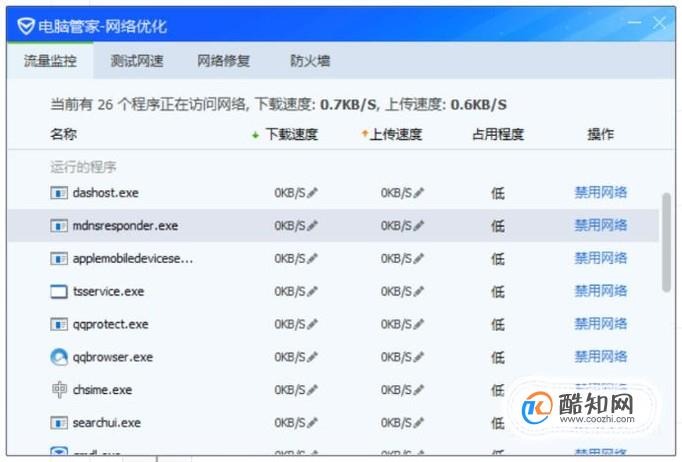Select the tsservice.exe row name
682x462 pixels.
[108, 291]
